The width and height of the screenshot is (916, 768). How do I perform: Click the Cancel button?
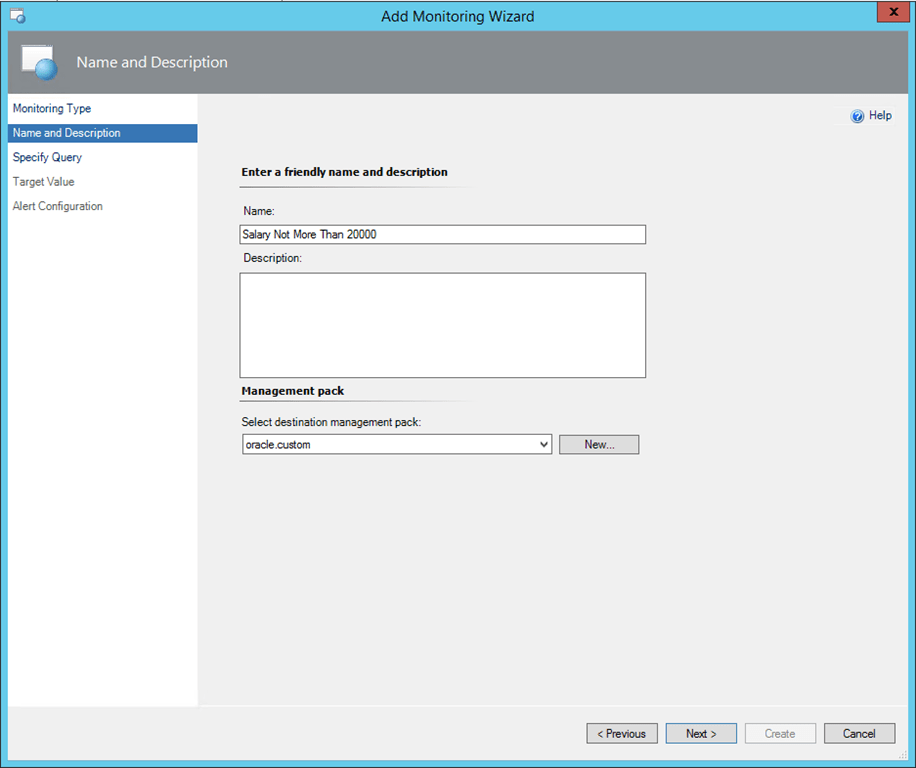859,734
